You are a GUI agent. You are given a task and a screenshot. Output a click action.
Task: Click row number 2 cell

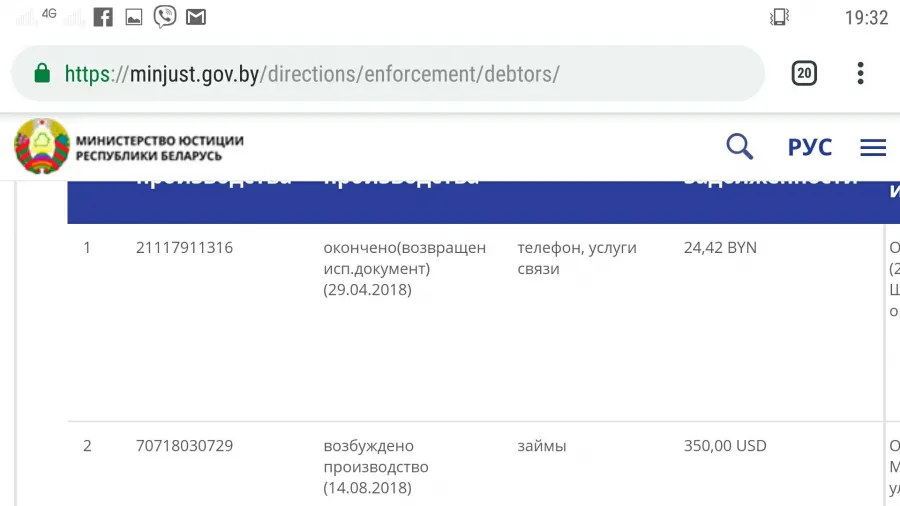tap(87, 446)
